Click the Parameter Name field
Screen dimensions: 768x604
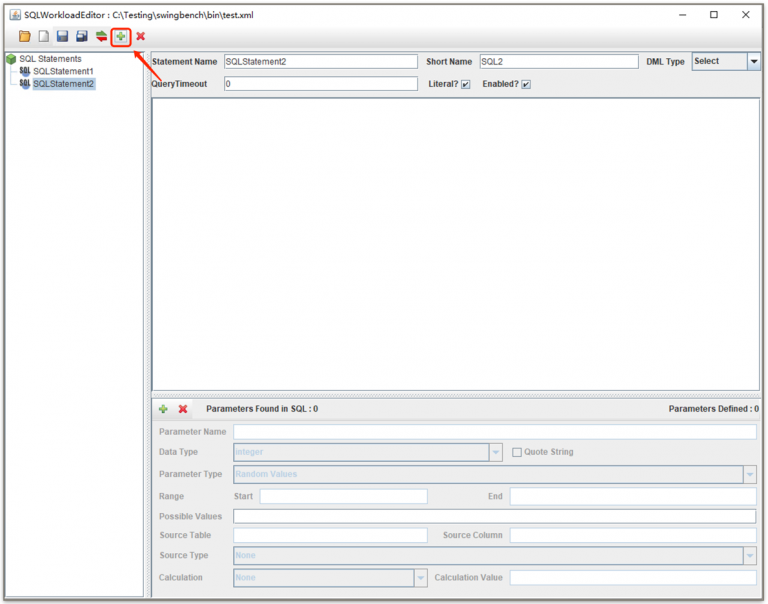(x=495, y=432)
